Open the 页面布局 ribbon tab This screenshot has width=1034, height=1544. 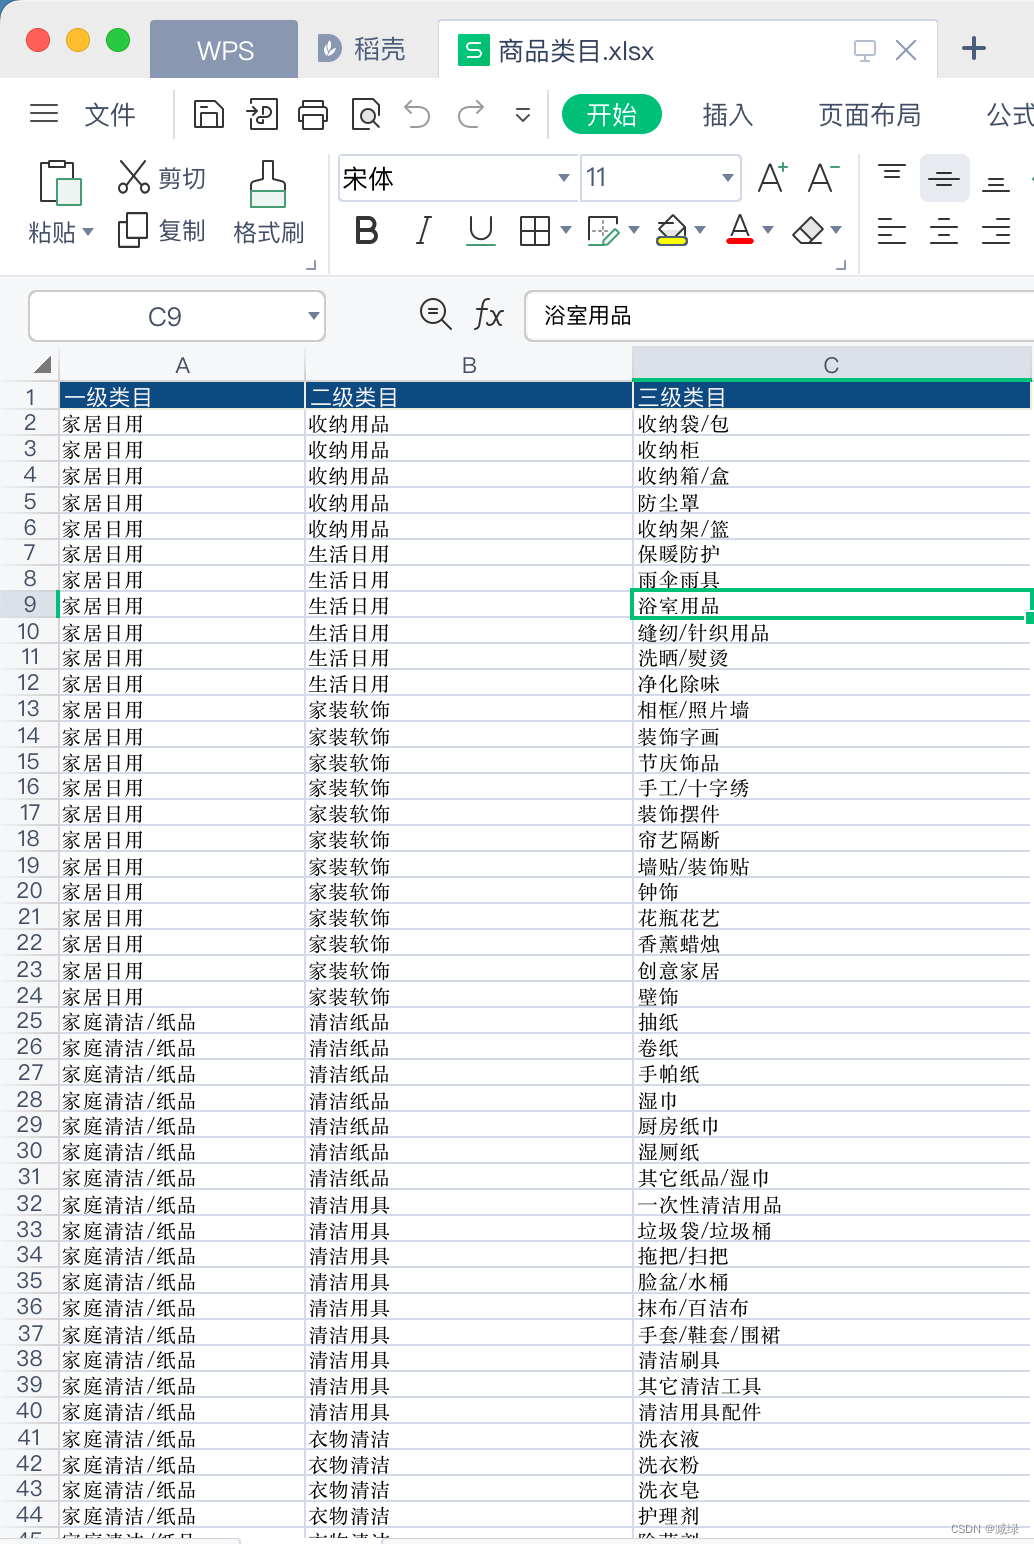click(x=868, y=115)
